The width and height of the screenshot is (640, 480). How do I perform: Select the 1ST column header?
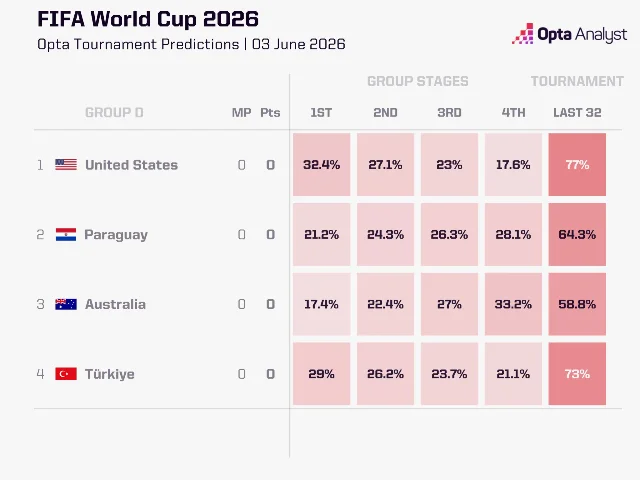coord(321,112)
